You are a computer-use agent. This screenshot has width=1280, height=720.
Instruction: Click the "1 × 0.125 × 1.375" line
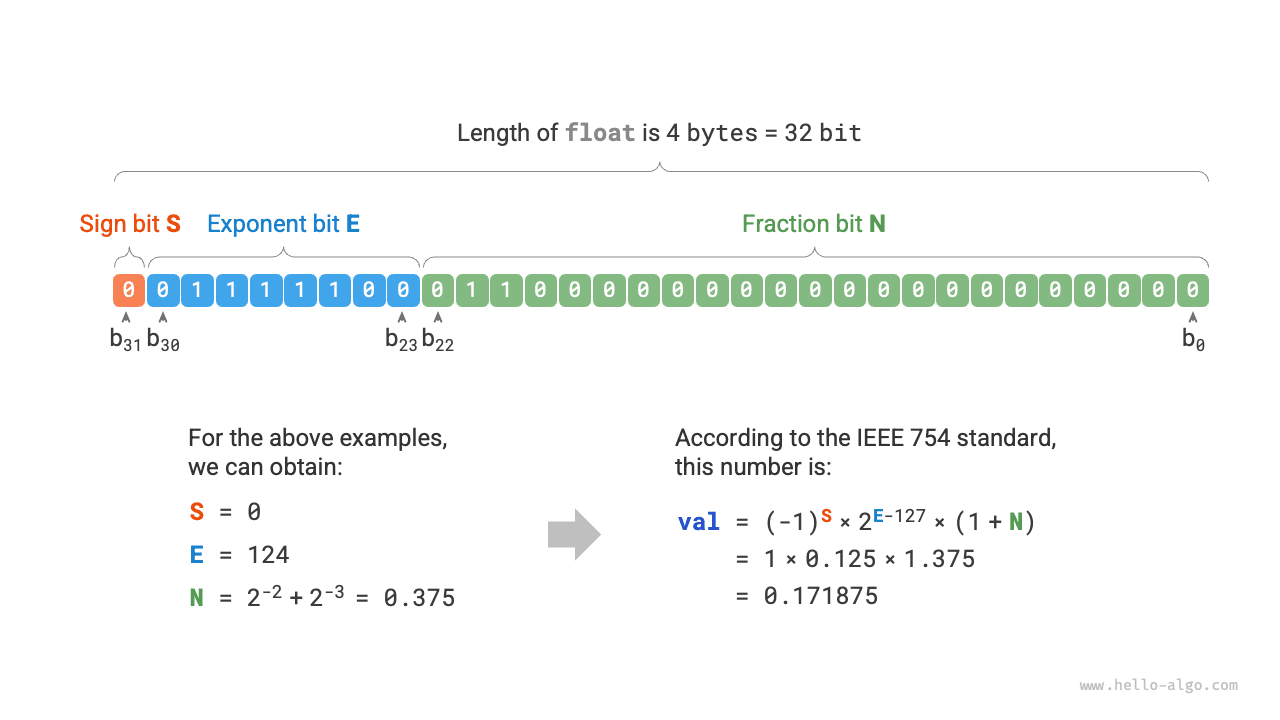(x=869, y=559)
